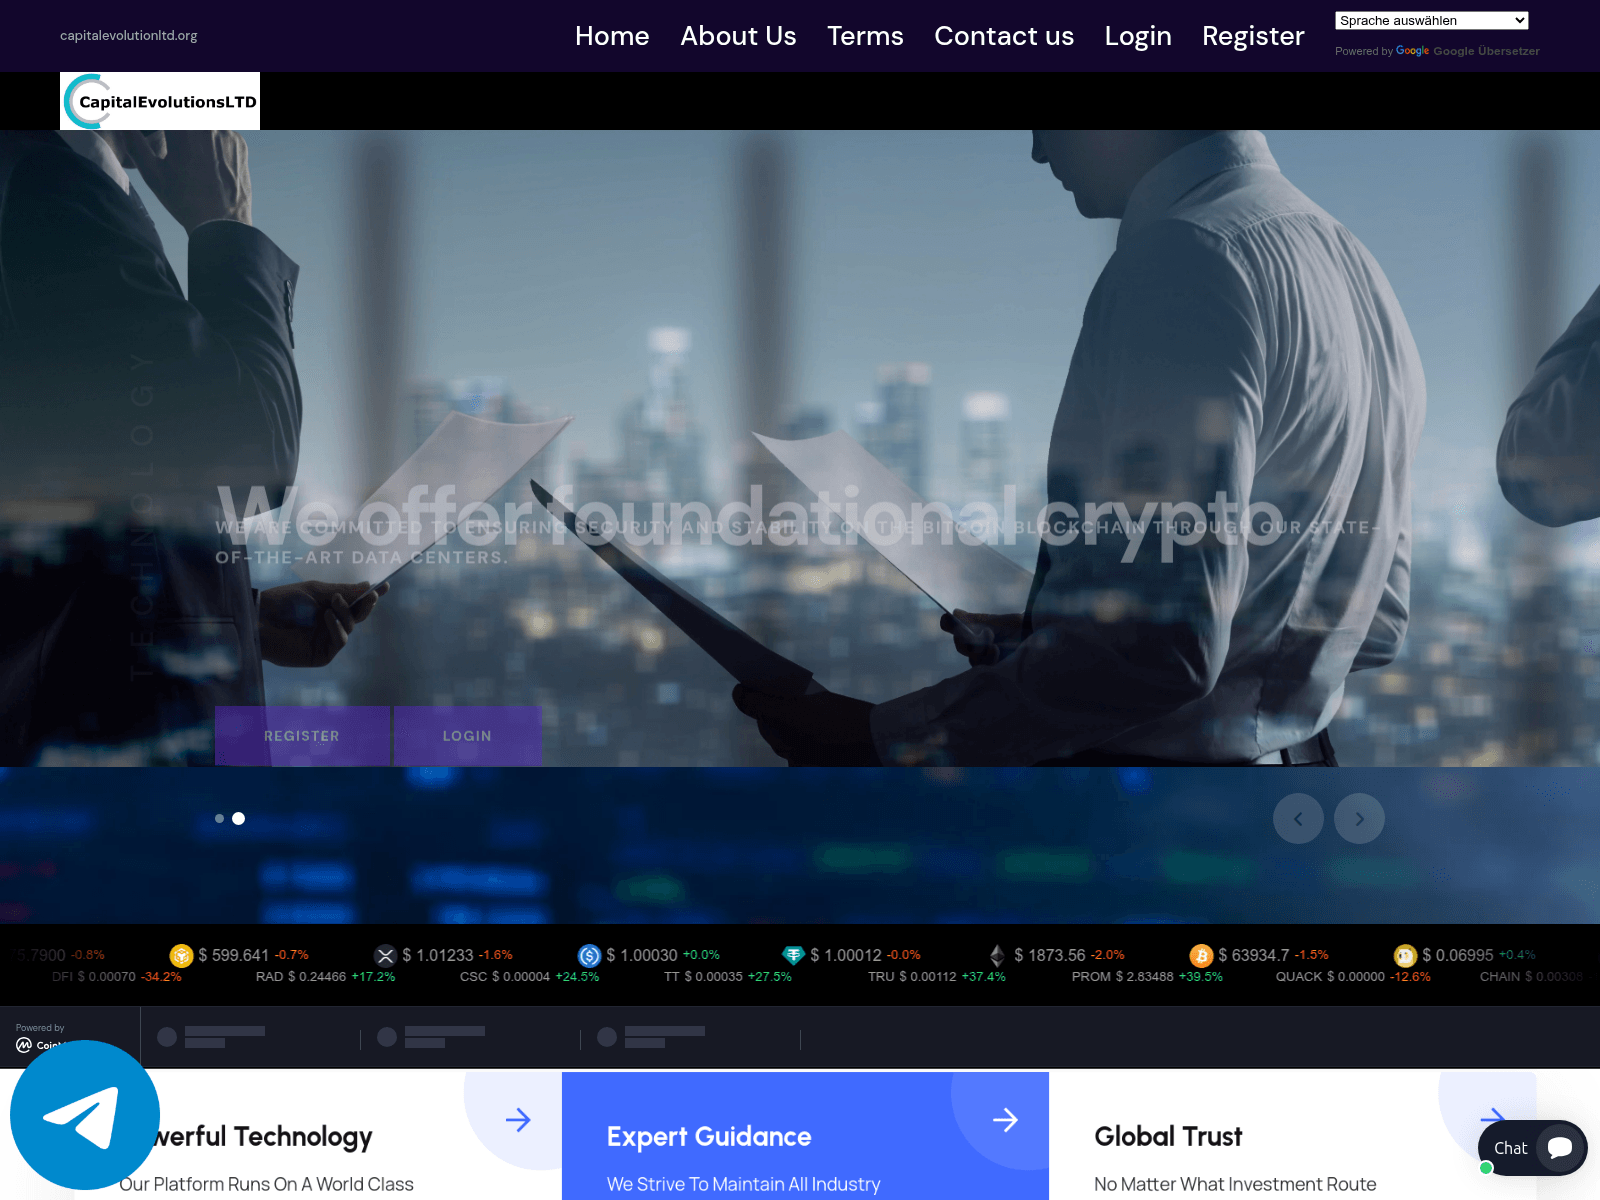Open the live Chat widget

click(x=1532, y=1148)
